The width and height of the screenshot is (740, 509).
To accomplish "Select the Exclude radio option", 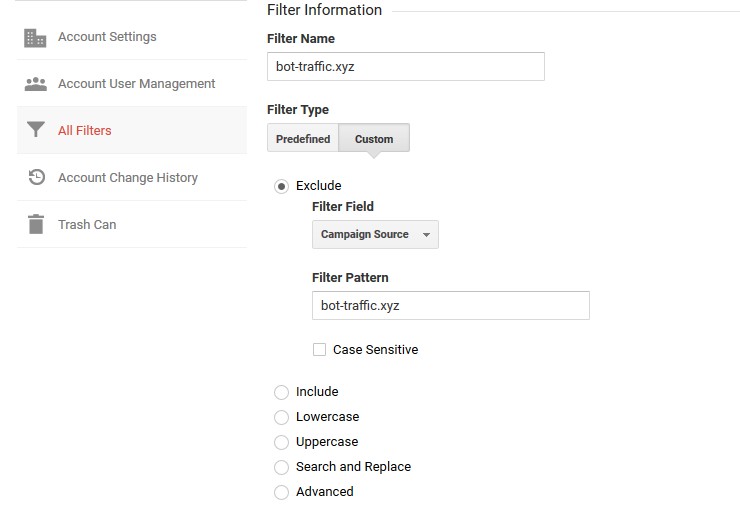I will pos(282,186).
